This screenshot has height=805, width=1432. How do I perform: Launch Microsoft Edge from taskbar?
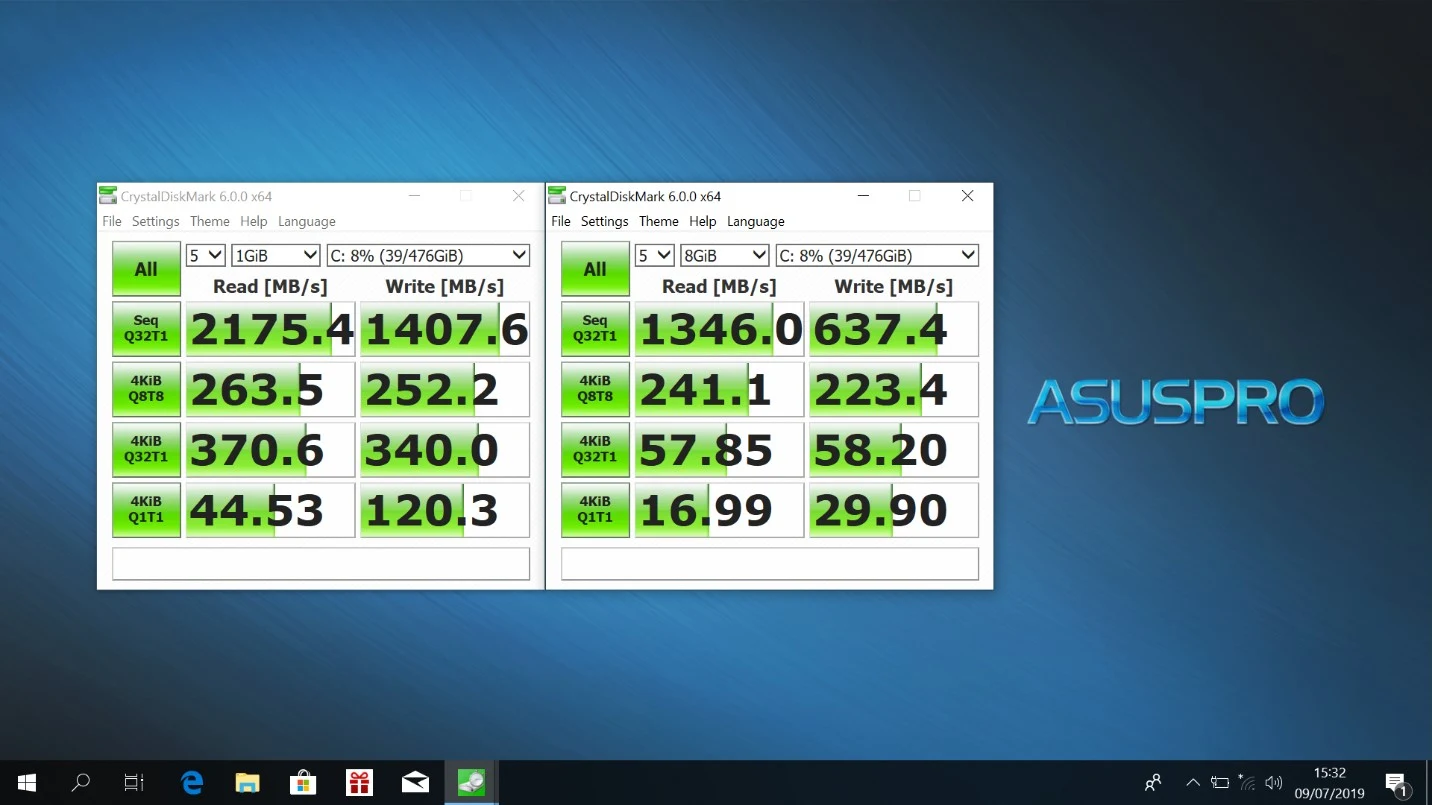coord(192,782)
